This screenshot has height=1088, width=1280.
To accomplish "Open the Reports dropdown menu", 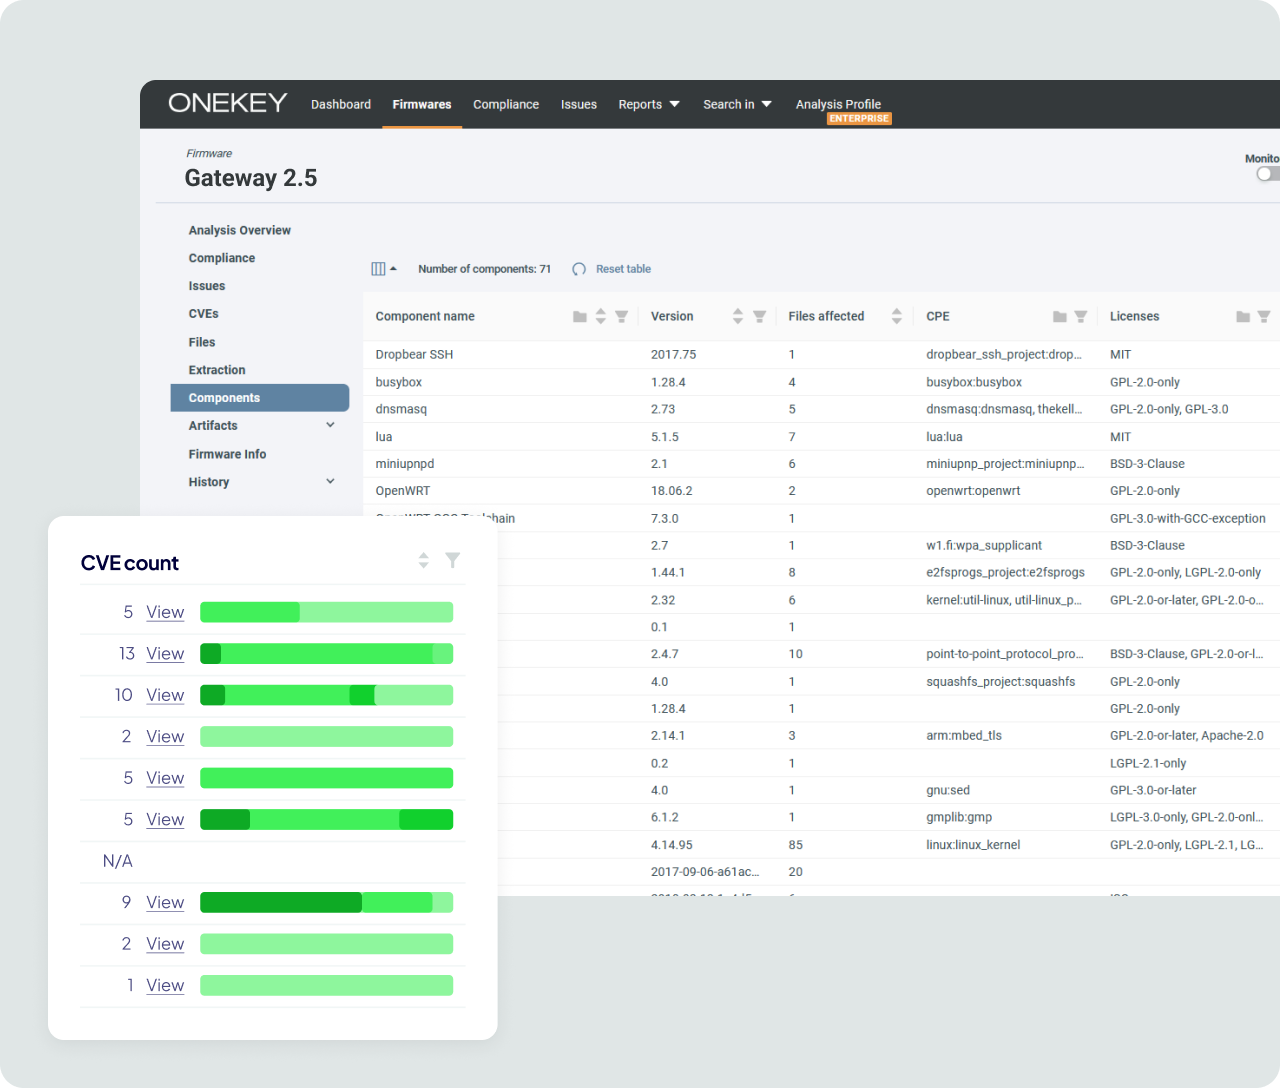I will click(x=648, y=104).
